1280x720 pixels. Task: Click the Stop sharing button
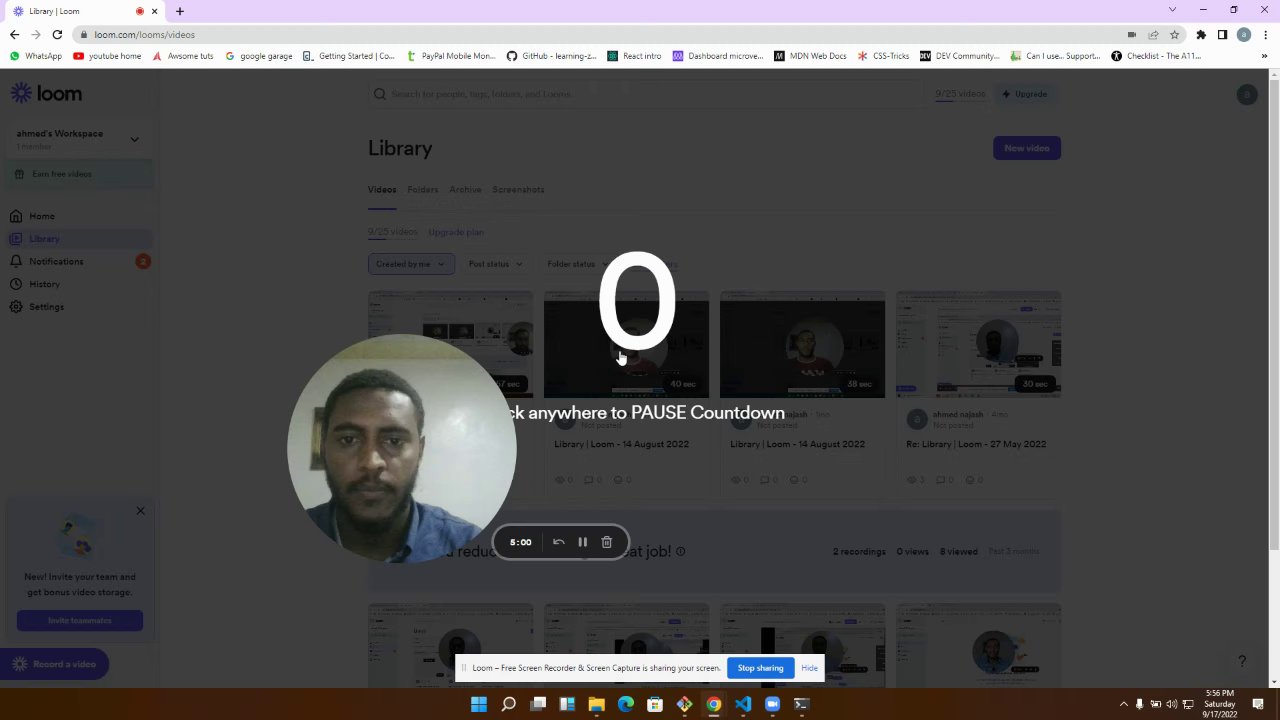coord(760,668)
